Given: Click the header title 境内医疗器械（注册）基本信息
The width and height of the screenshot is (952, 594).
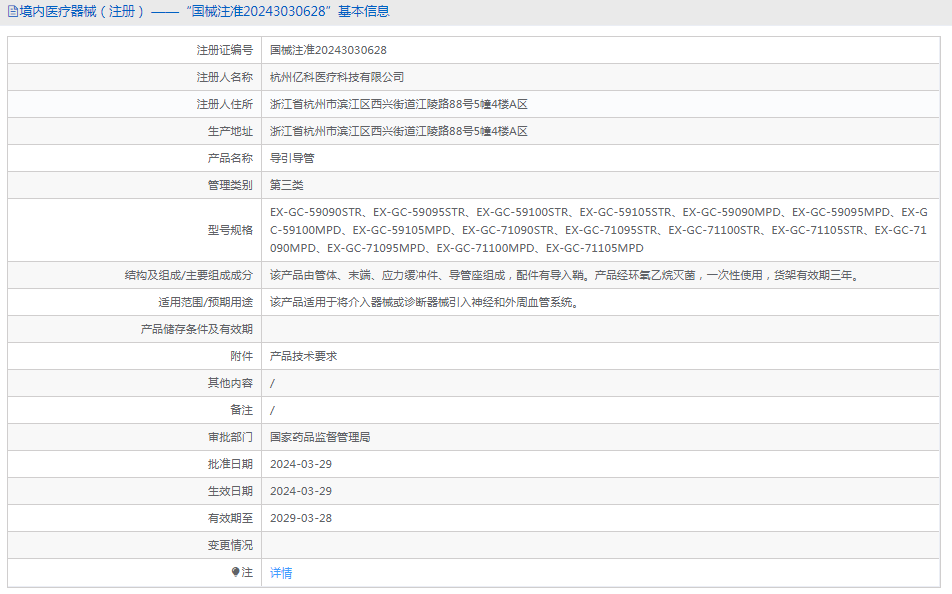Looking at the screenshot, I should [204, 12].
